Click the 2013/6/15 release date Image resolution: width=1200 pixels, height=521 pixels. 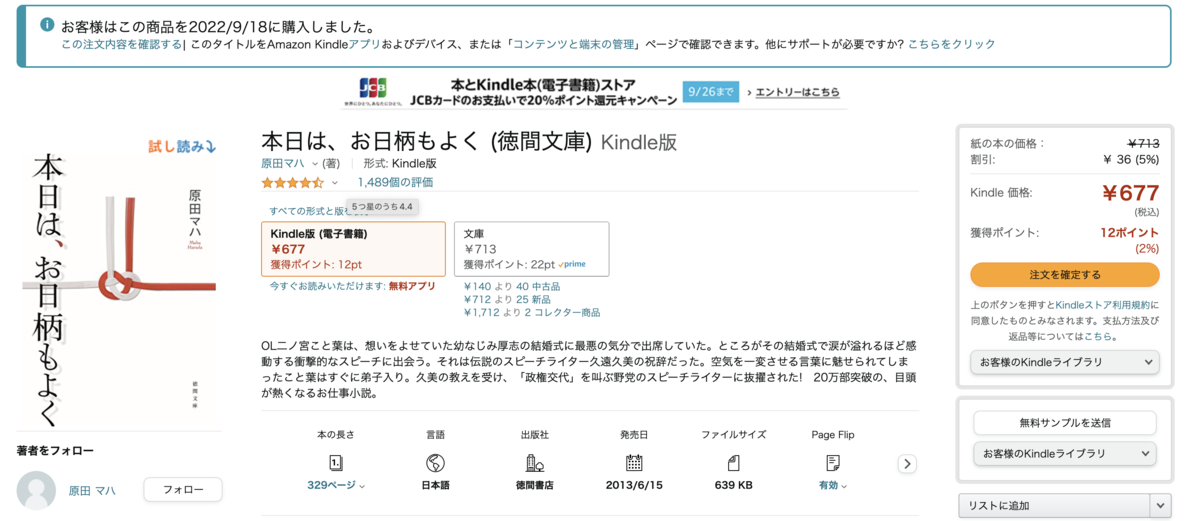pos(634,486)
